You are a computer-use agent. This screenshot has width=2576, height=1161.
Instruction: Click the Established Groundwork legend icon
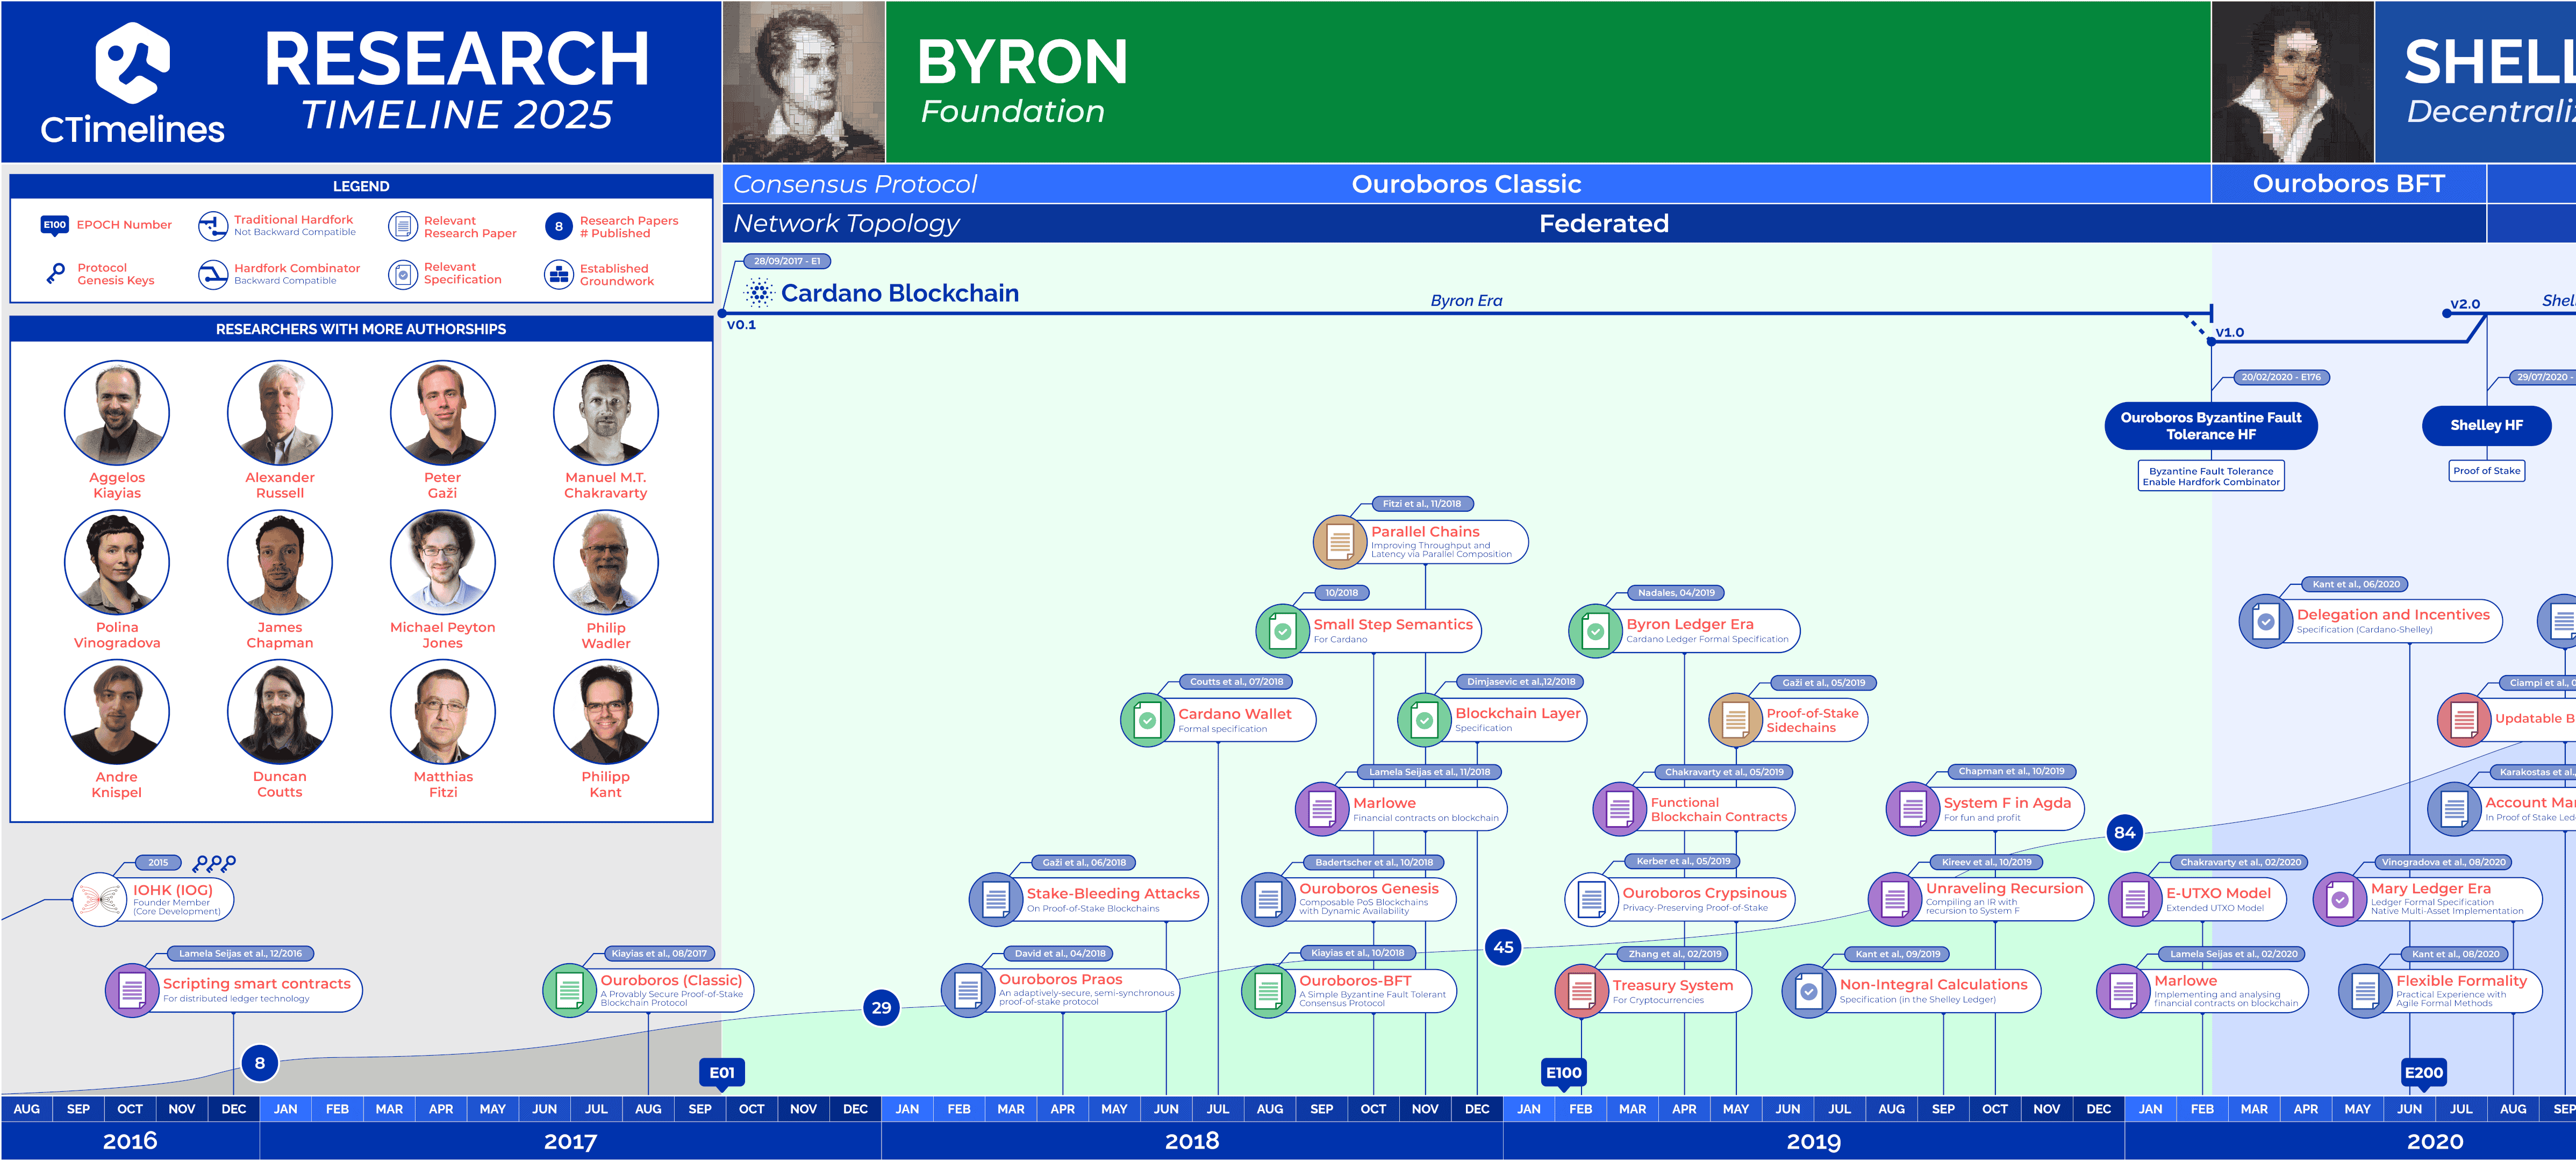[558, 273]
